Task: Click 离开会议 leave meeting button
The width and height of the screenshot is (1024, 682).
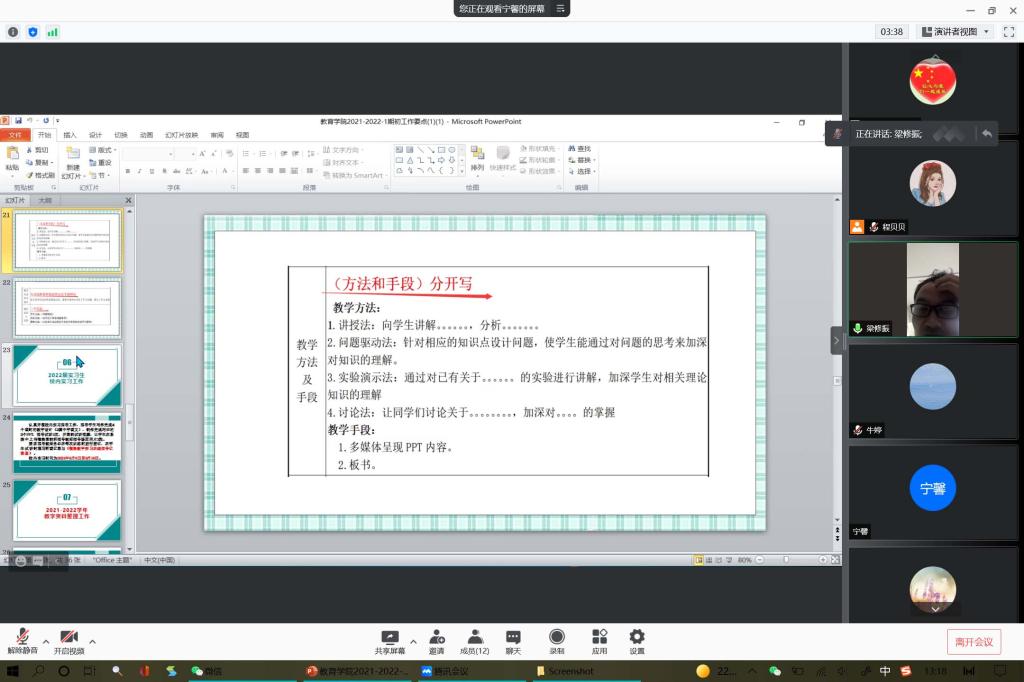Action: coord(973,642)
